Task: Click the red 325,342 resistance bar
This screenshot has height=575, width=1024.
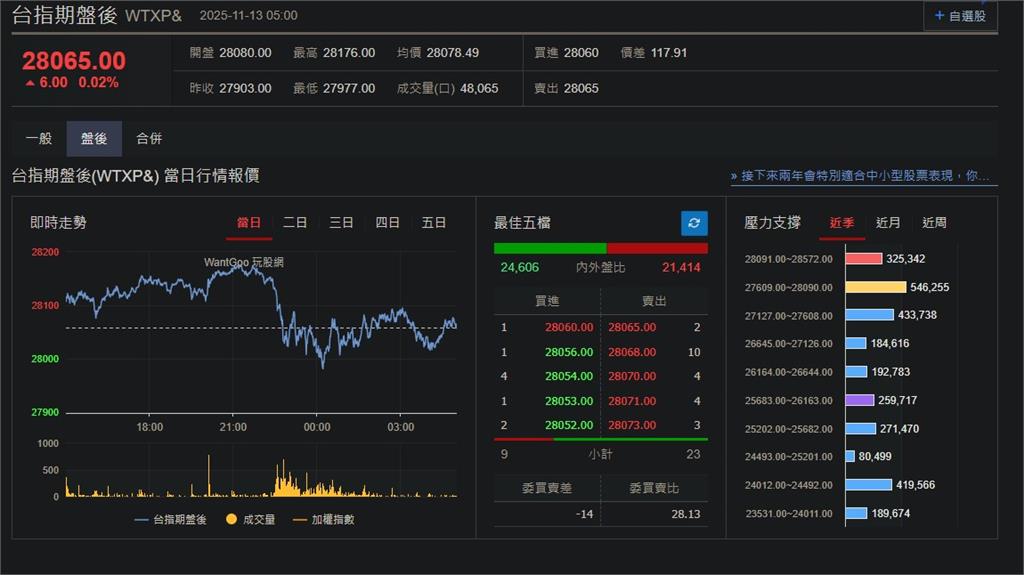Action: click(x=863, y=259)
